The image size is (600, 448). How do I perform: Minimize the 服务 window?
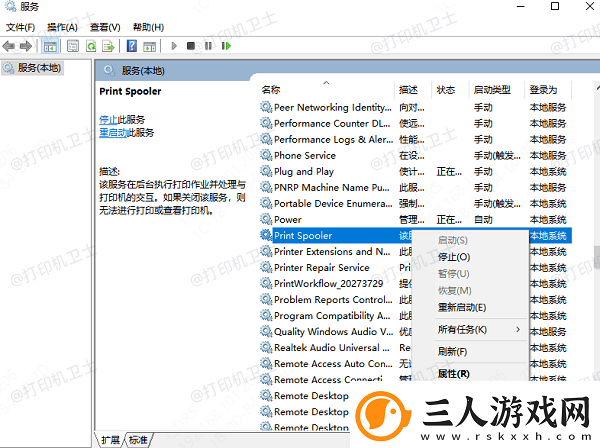click(x=520, y=7)
